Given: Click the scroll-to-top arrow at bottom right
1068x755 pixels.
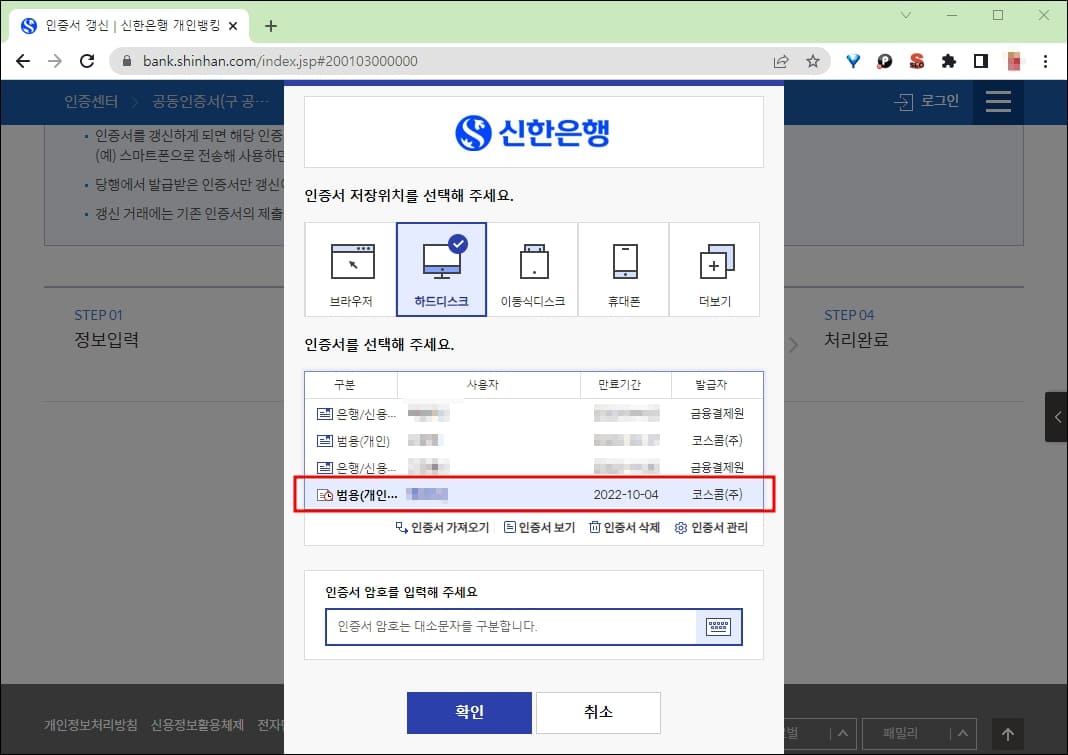Looking at the screenshot, I should click(x=1008, y=734).
